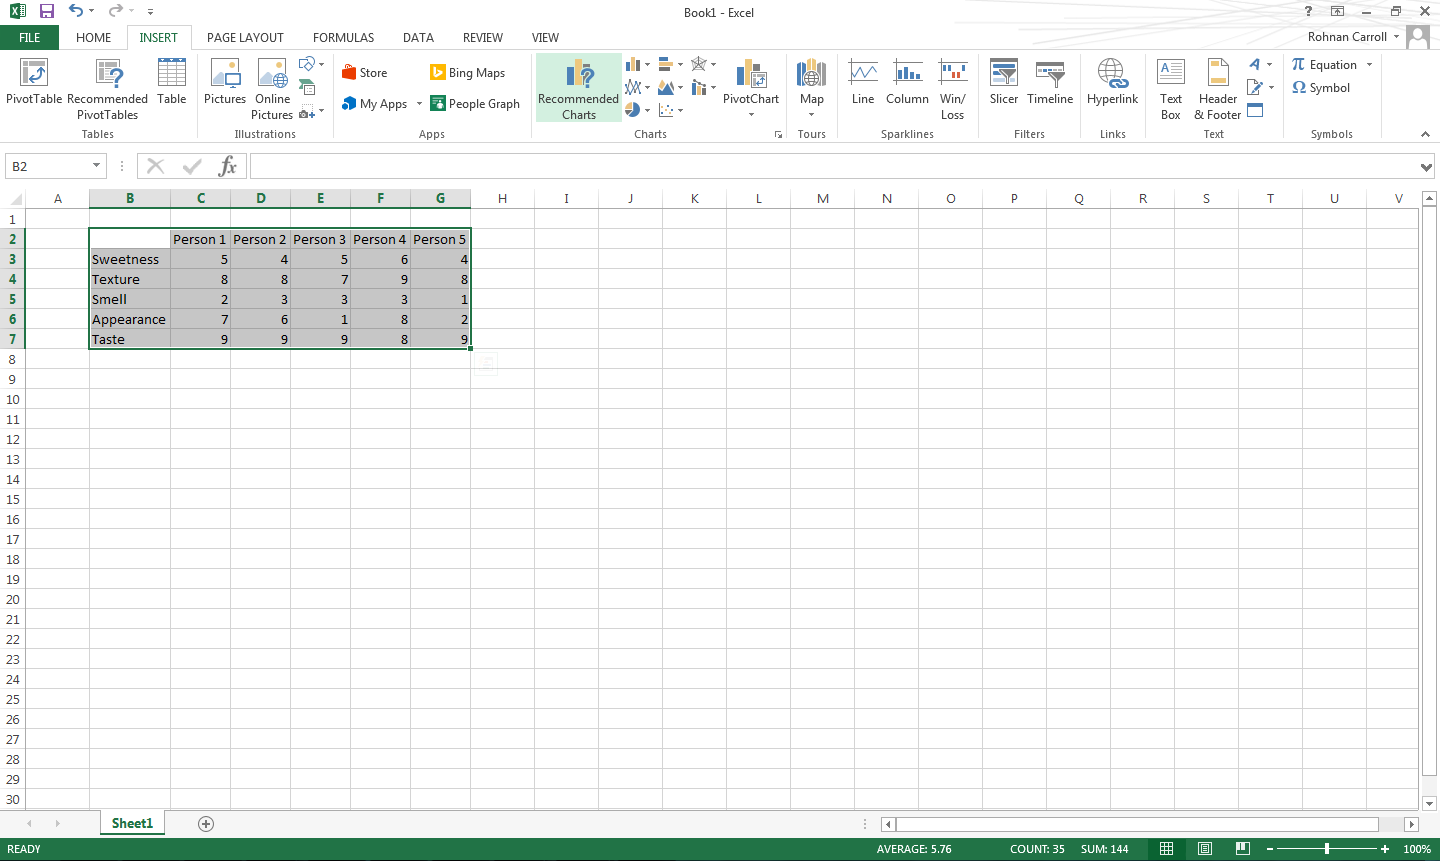The image size is (1440, 861).
Task: Open the Map tours dropdown
Action: (811, 115)
